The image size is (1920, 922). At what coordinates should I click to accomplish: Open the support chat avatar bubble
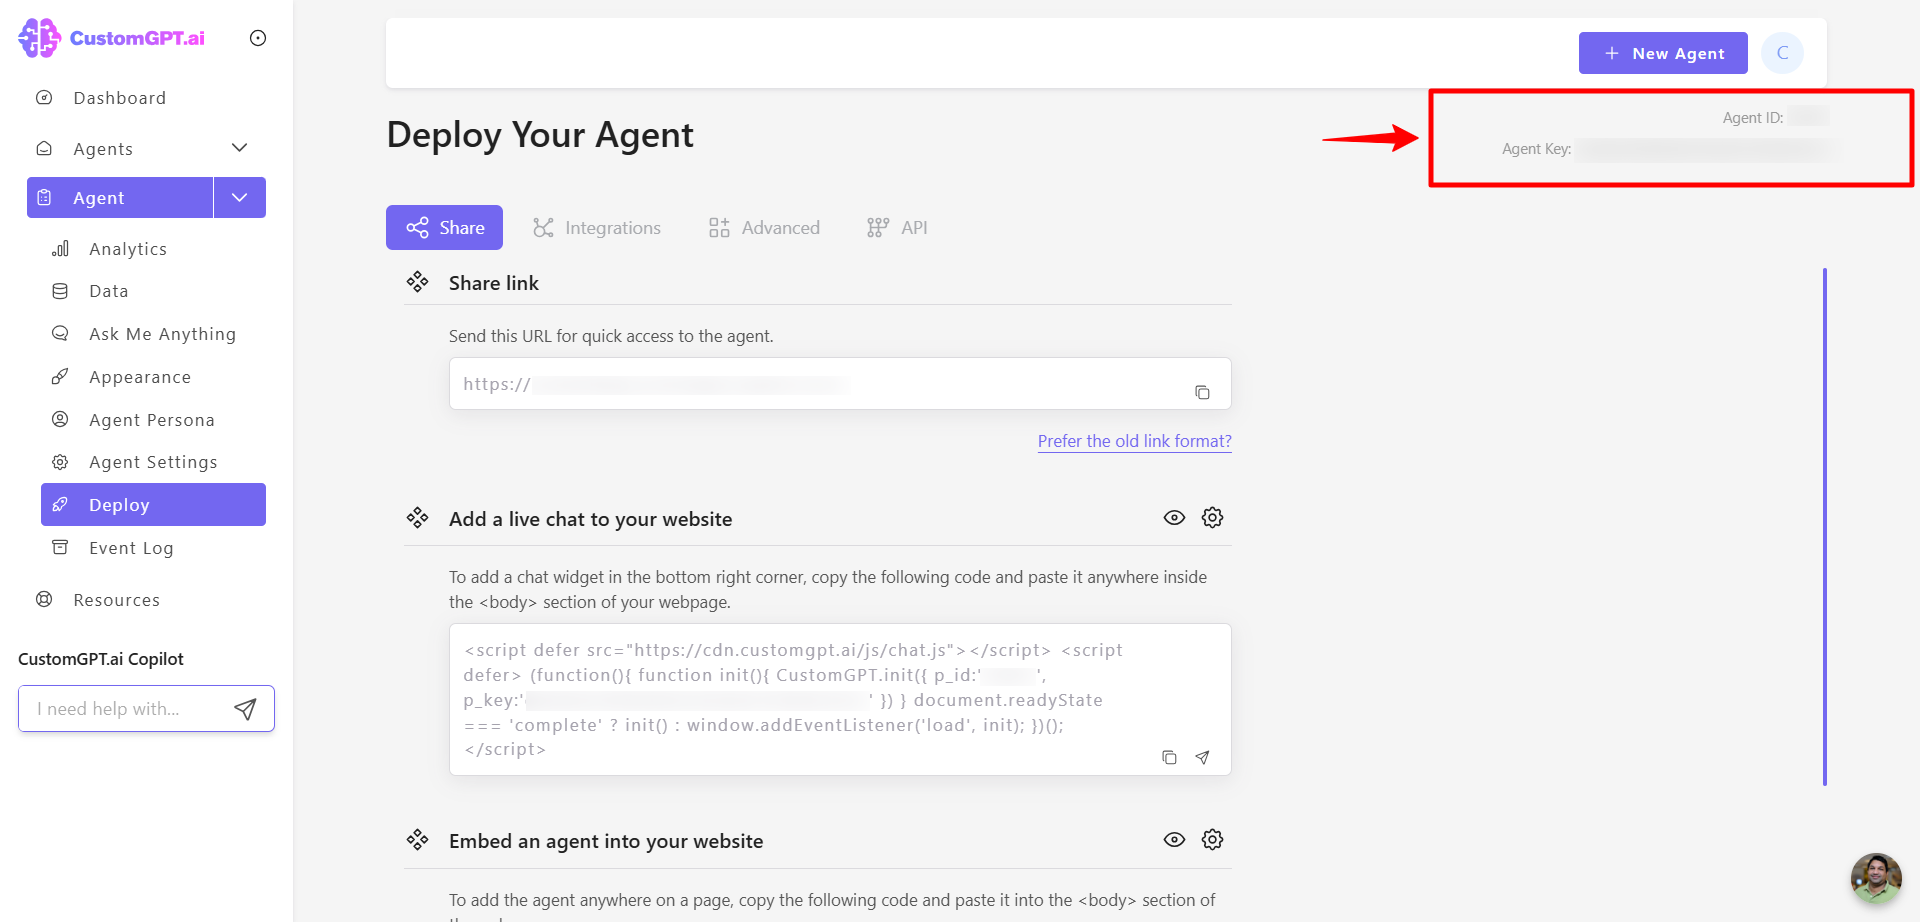pyautogui.click(x=1876, y=878)
